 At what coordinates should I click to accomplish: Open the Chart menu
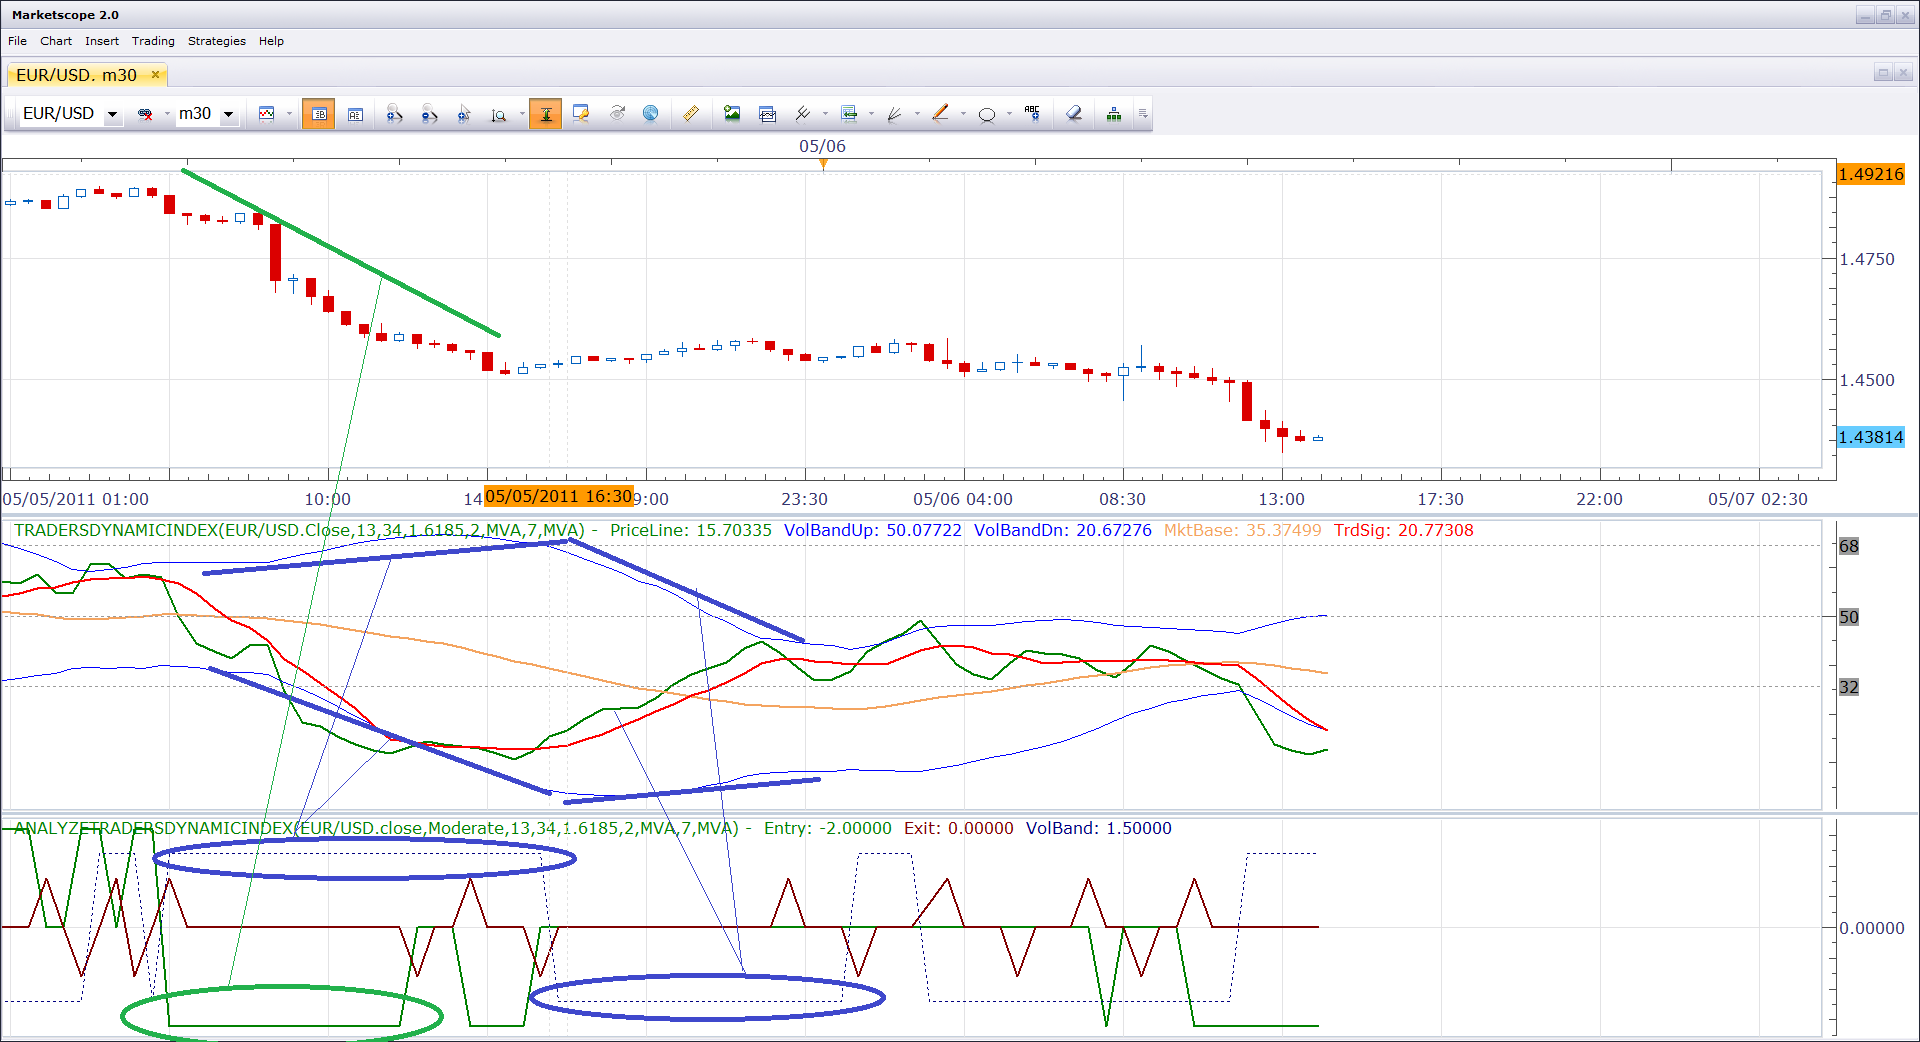[x=56, y=41]
